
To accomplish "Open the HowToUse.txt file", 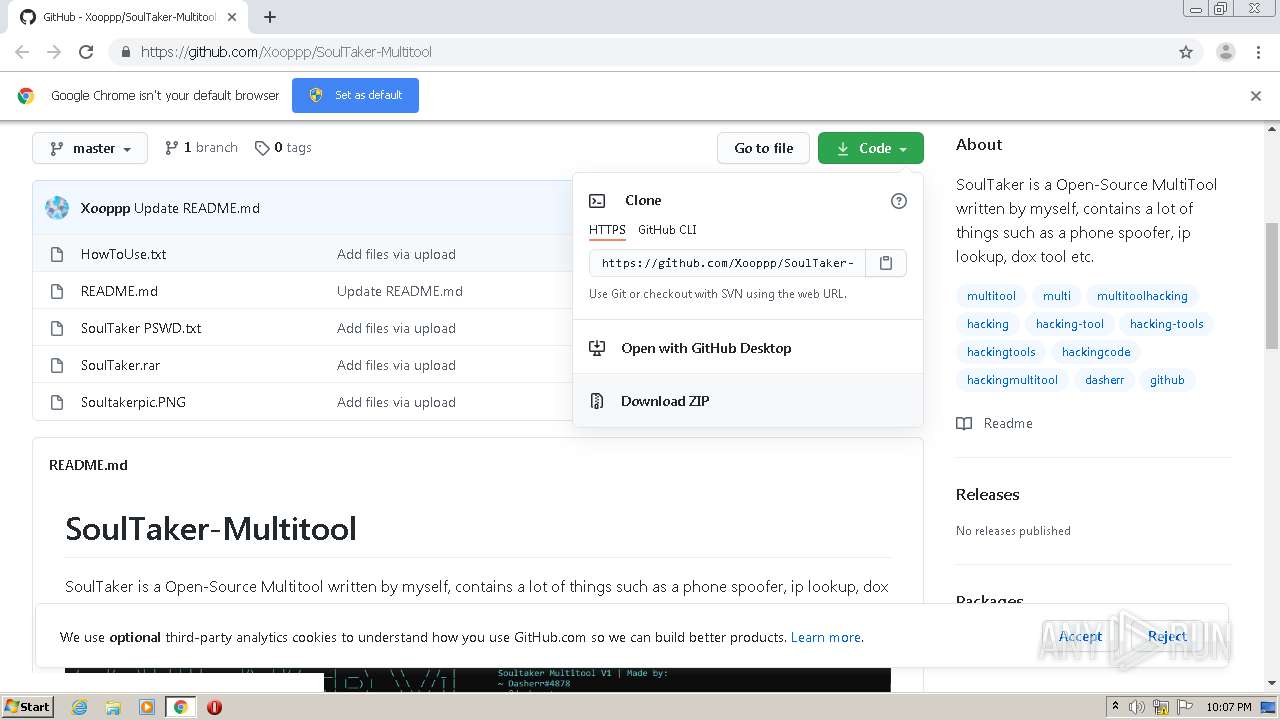I will coord(124,254).
